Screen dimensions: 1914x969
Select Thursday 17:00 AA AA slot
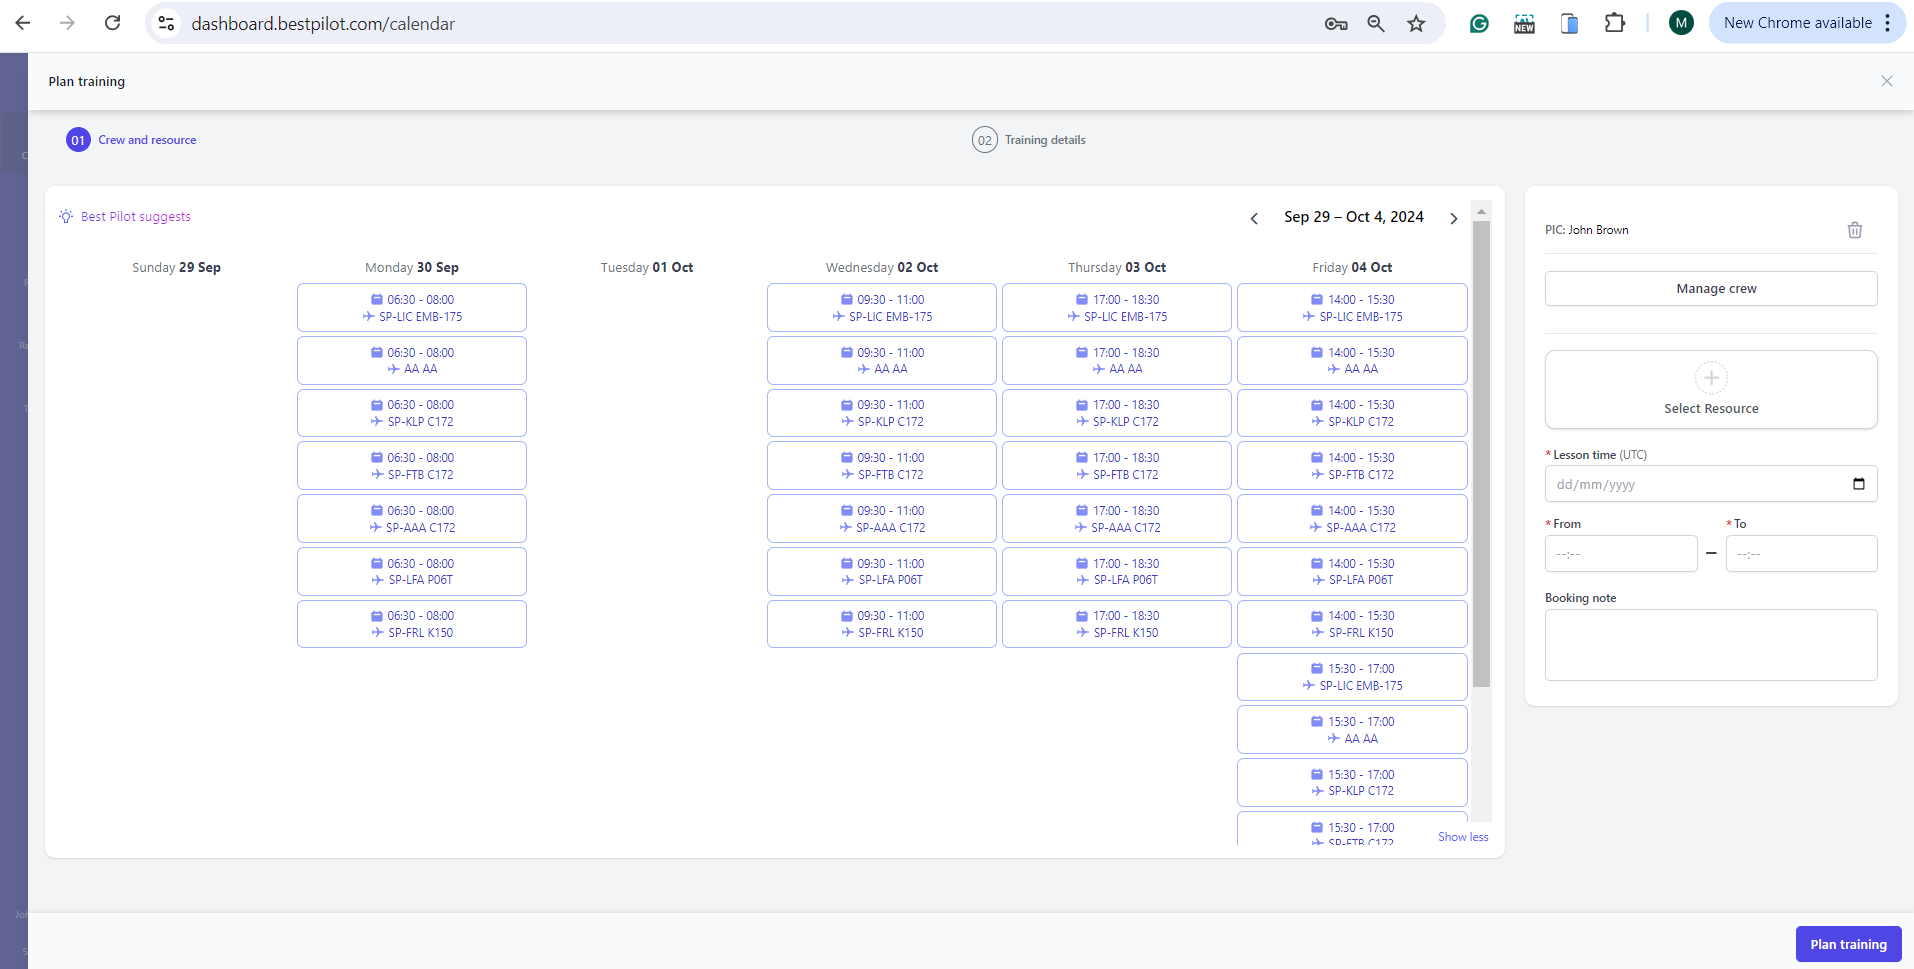click(1117, 361)
